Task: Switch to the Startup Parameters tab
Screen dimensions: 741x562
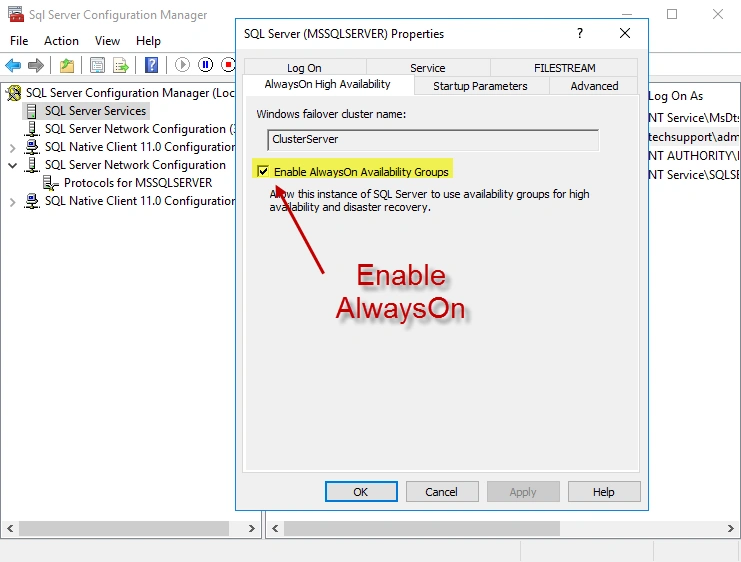Action: [x=481, y=86]
